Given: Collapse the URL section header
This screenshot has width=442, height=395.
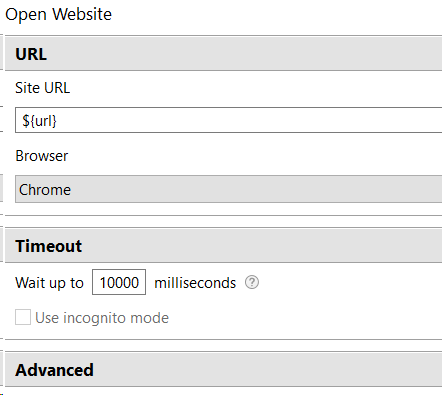Looking at the screenshot, I should pyautogui.click(x=223, y=53).
